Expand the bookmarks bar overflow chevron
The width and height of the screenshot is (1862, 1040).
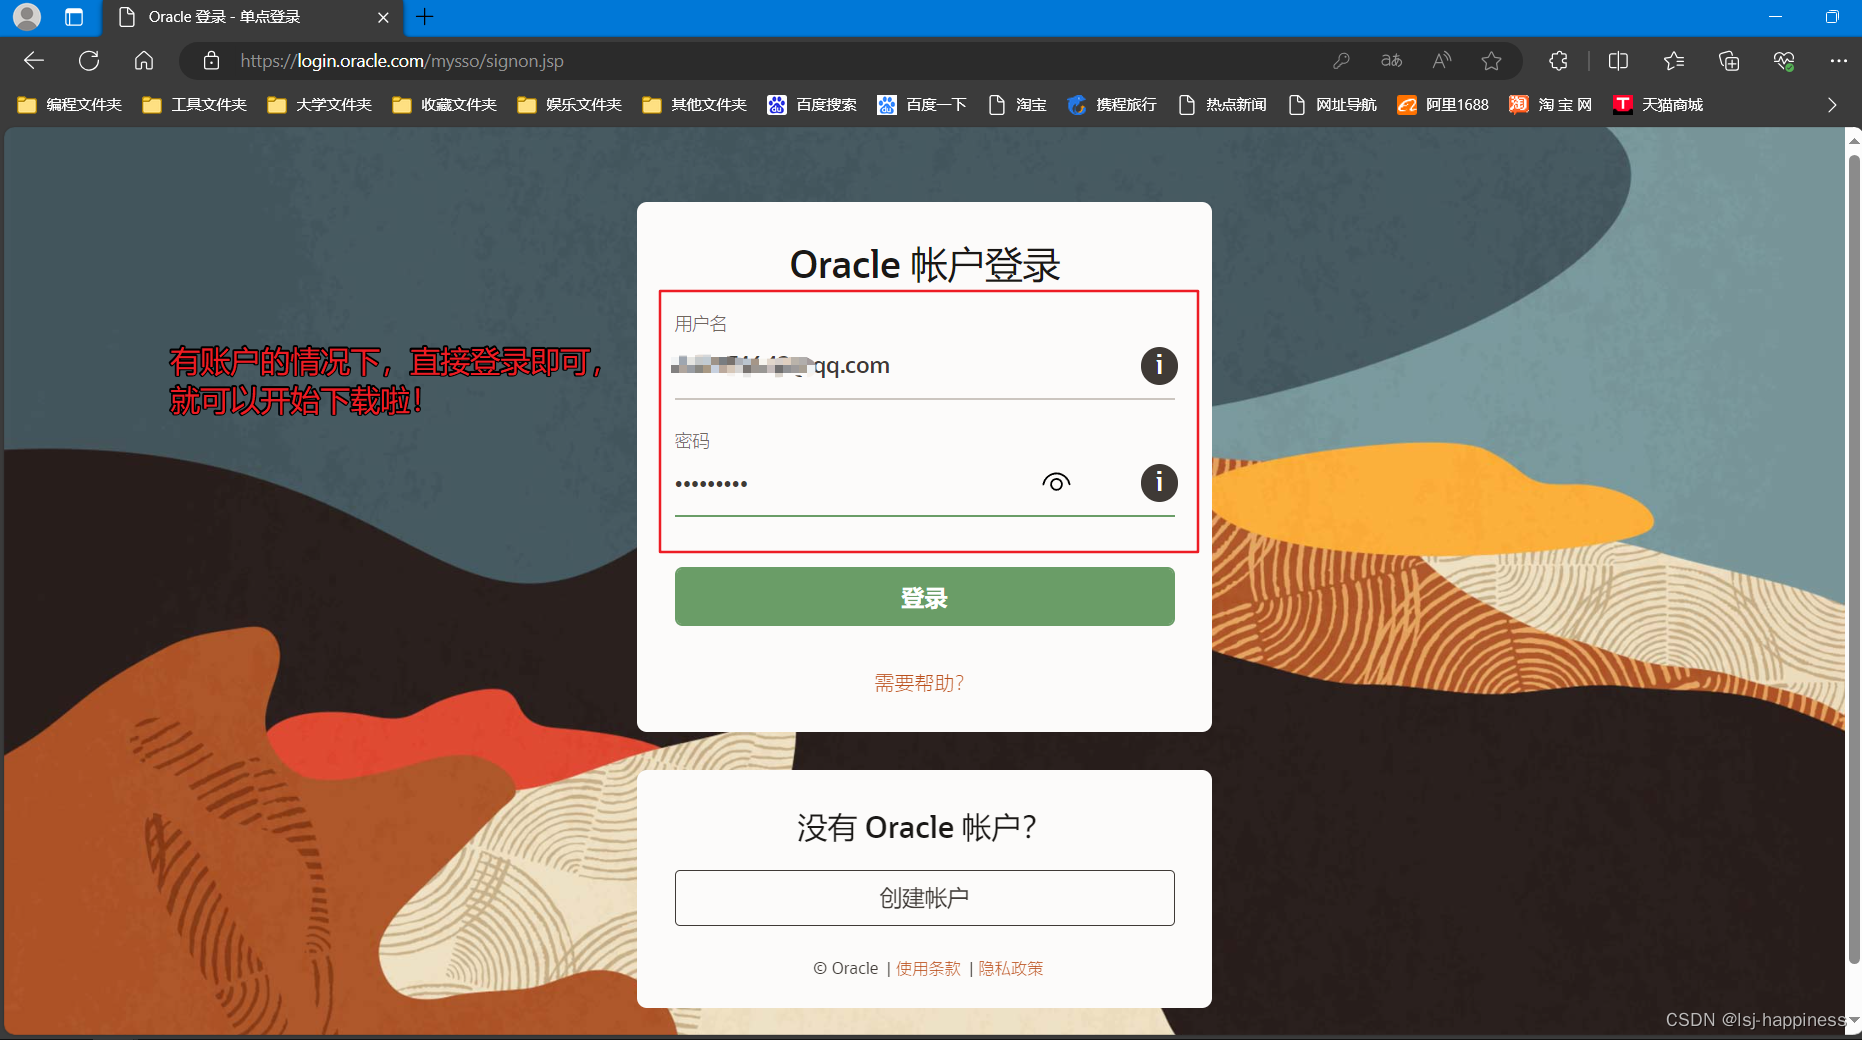tap(1832, 105)
